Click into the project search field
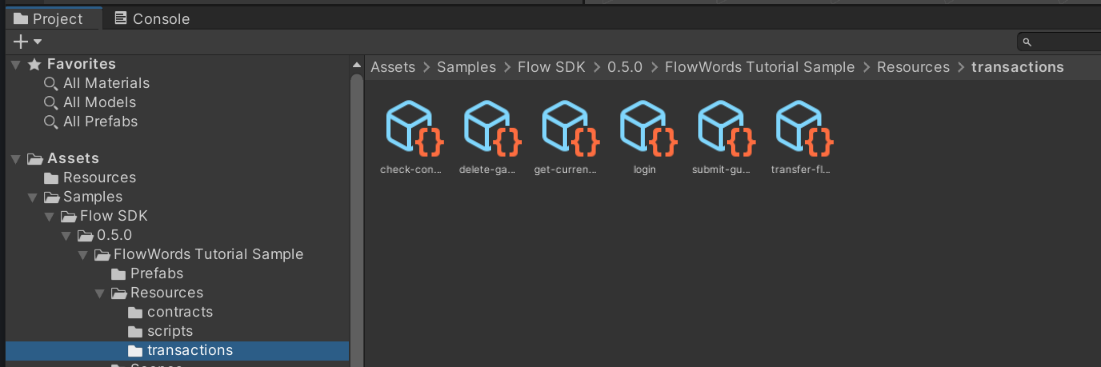The image size is (1101, 367). 1060,42
